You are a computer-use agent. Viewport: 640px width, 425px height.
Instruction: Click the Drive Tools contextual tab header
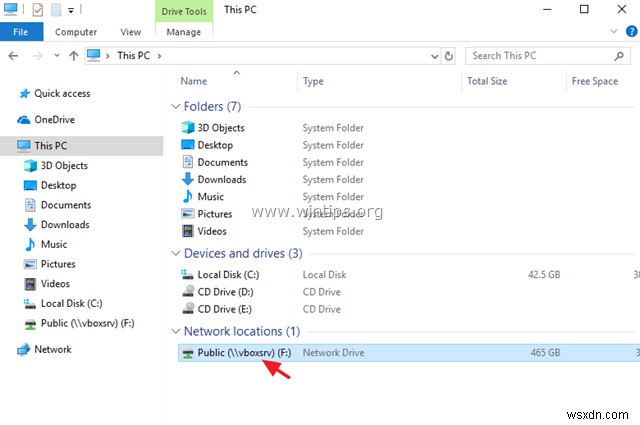tap(184, 11)
